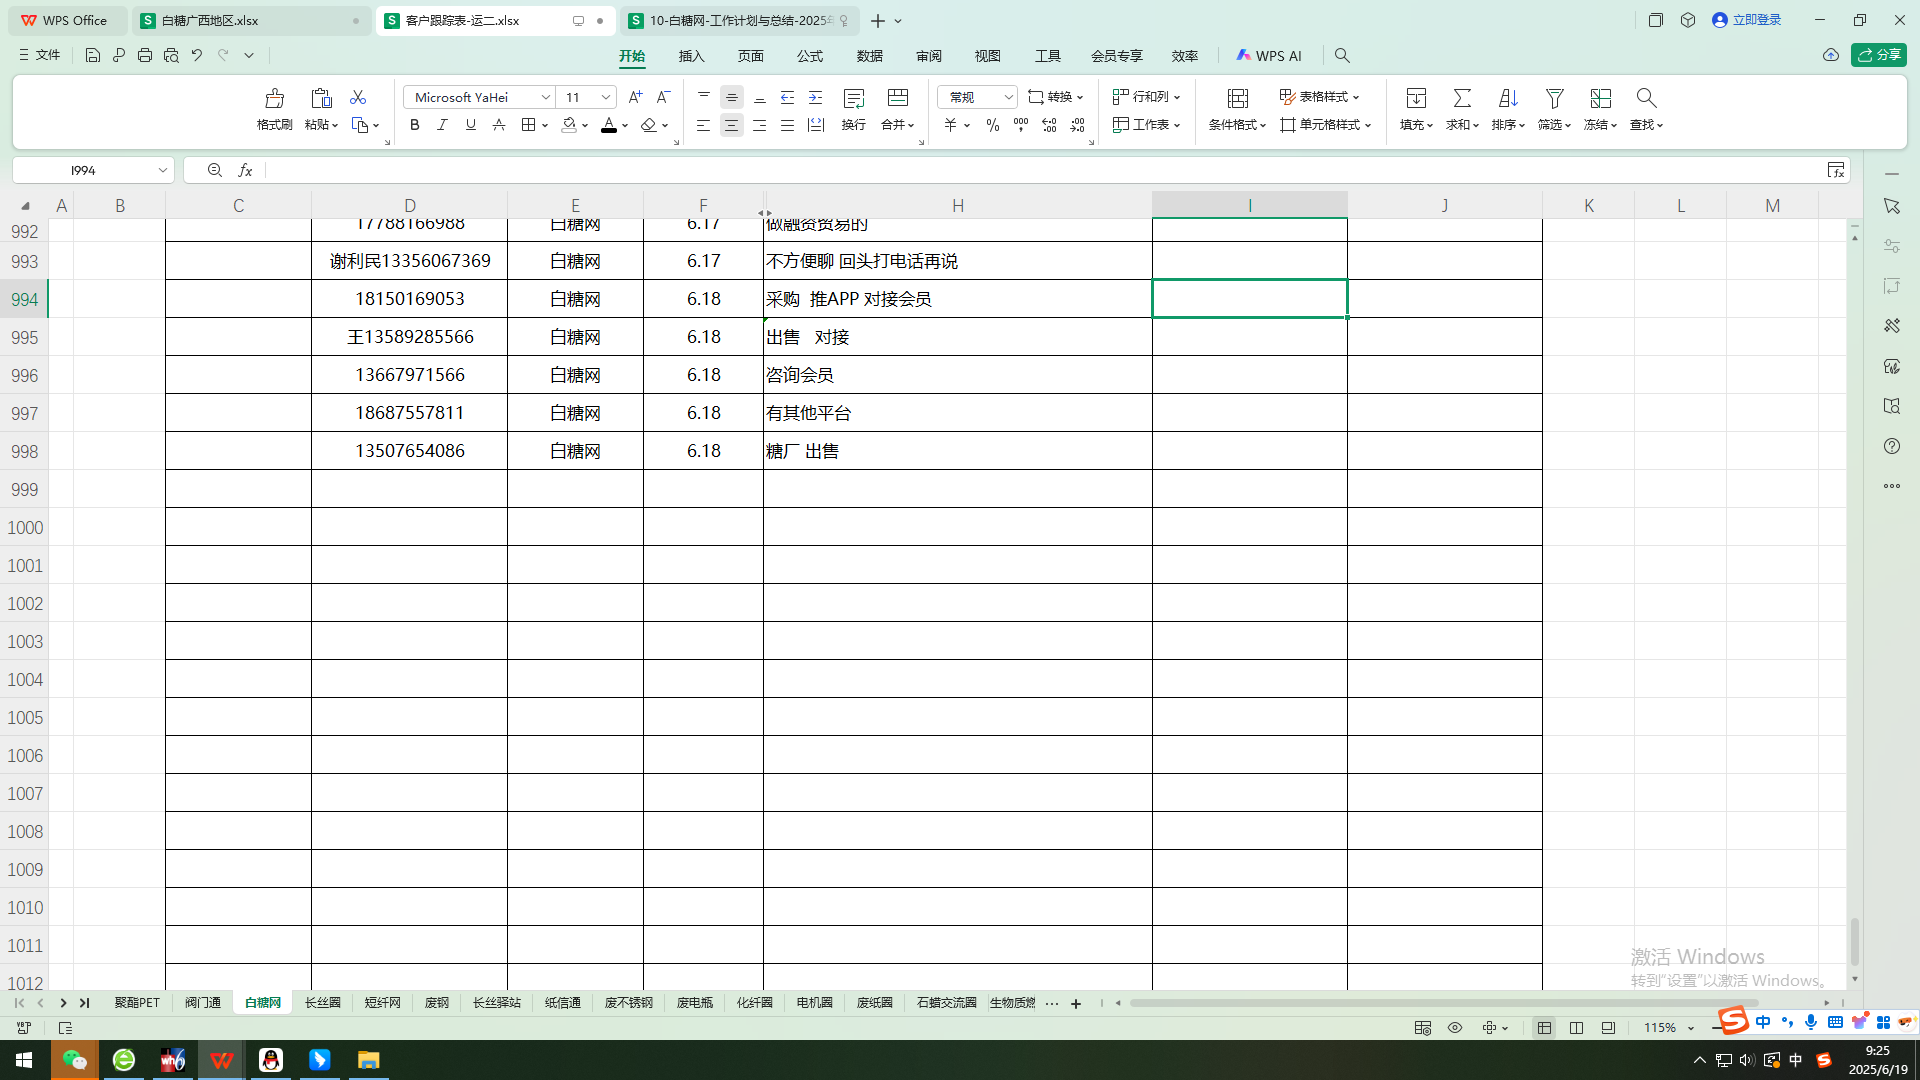Click the Format Painter brush icon
Image resolution: width=1920 pixels, height=1080 pixels.
tap(274, 98)
